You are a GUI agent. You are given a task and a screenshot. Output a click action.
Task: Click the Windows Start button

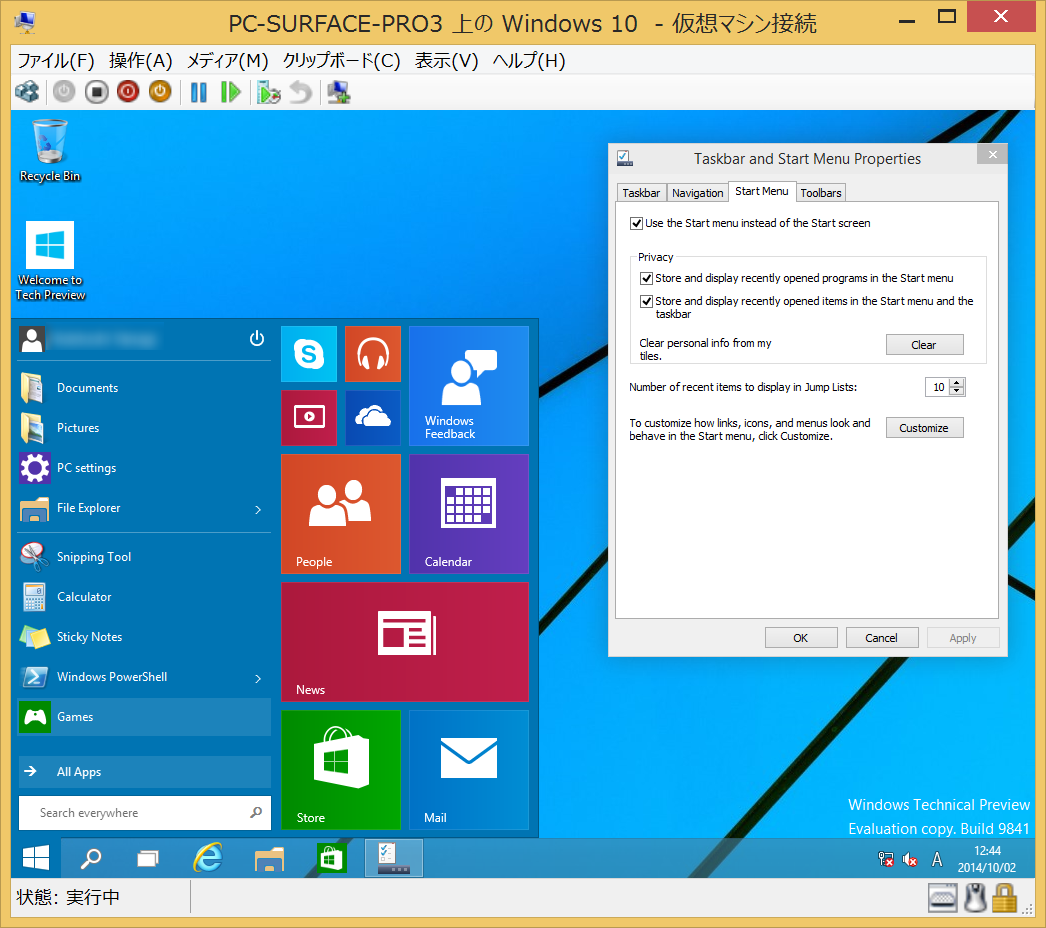[x=36, y=858]
